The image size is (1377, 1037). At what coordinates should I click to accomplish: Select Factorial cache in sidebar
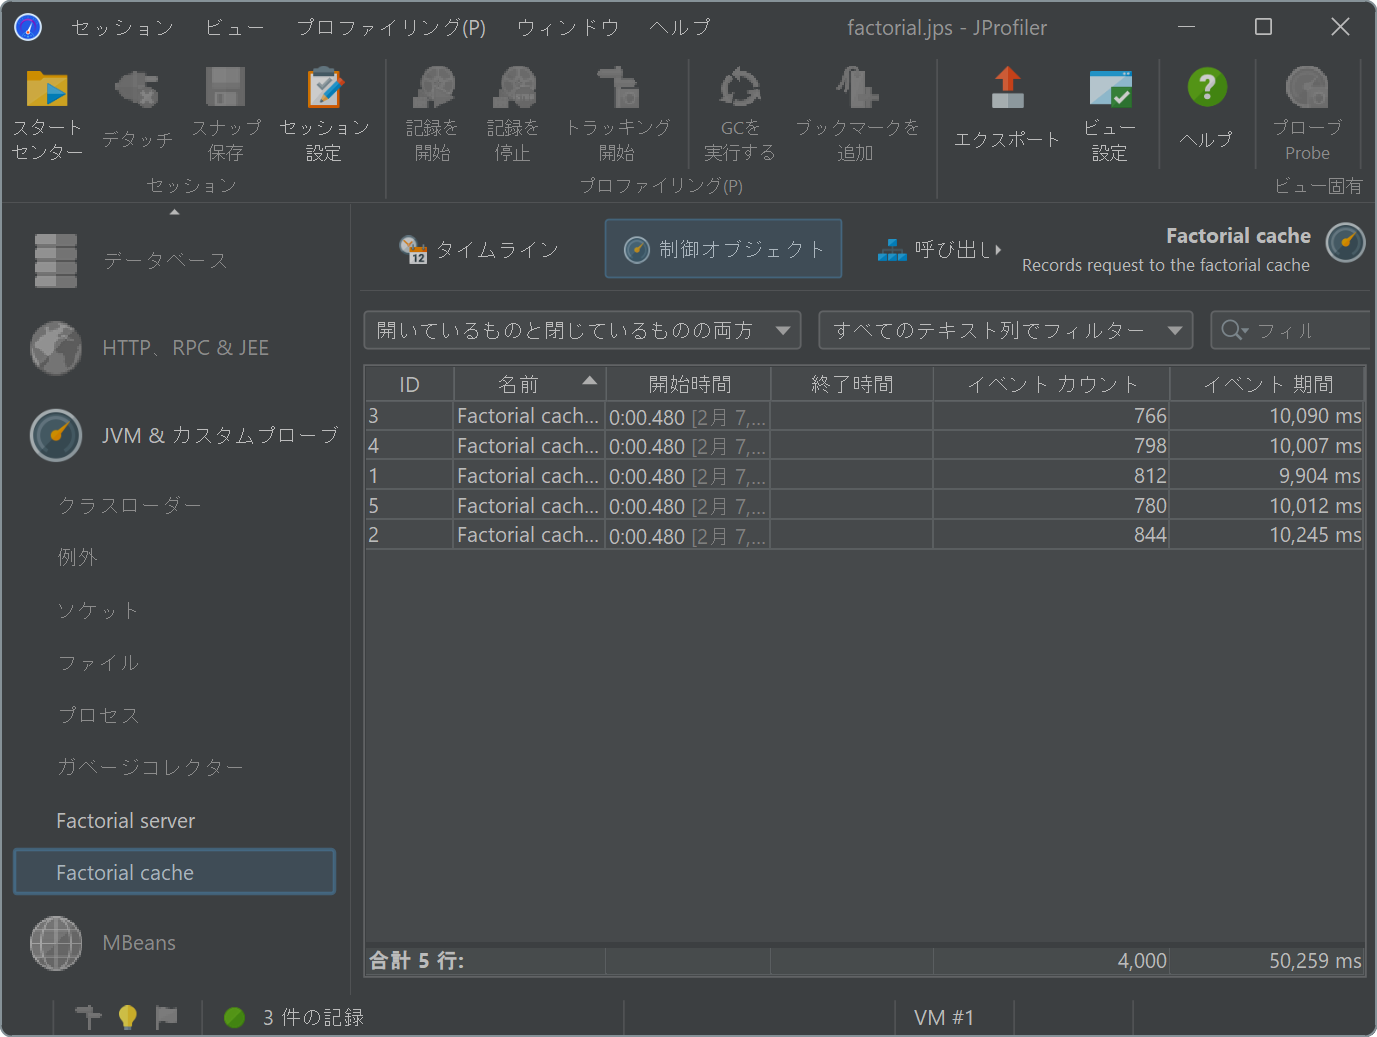[174, 872]
